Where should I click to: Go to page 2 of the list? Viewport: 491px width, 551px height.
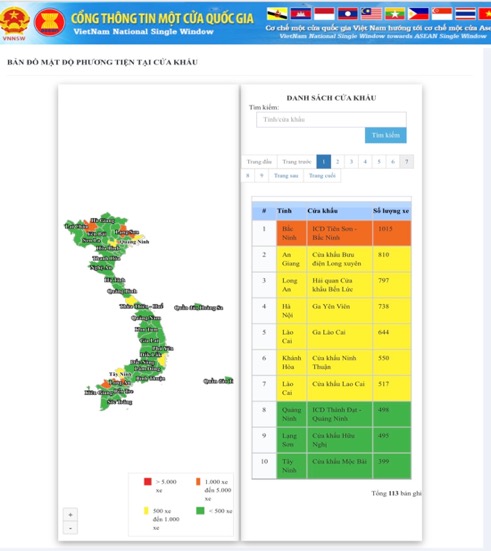(337, 162)
